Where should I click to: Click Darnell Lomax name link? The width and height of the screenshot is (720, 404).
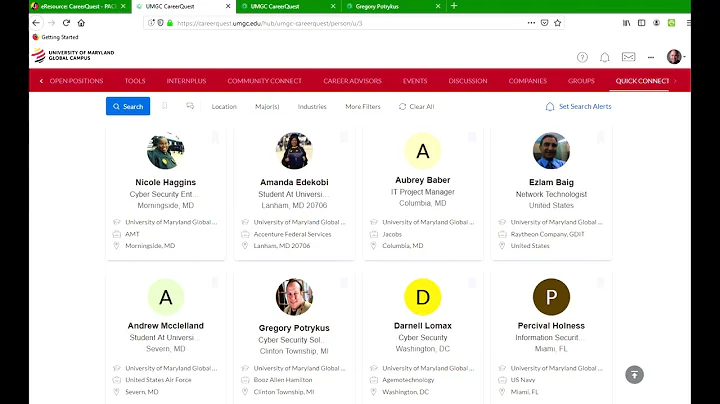423,325
